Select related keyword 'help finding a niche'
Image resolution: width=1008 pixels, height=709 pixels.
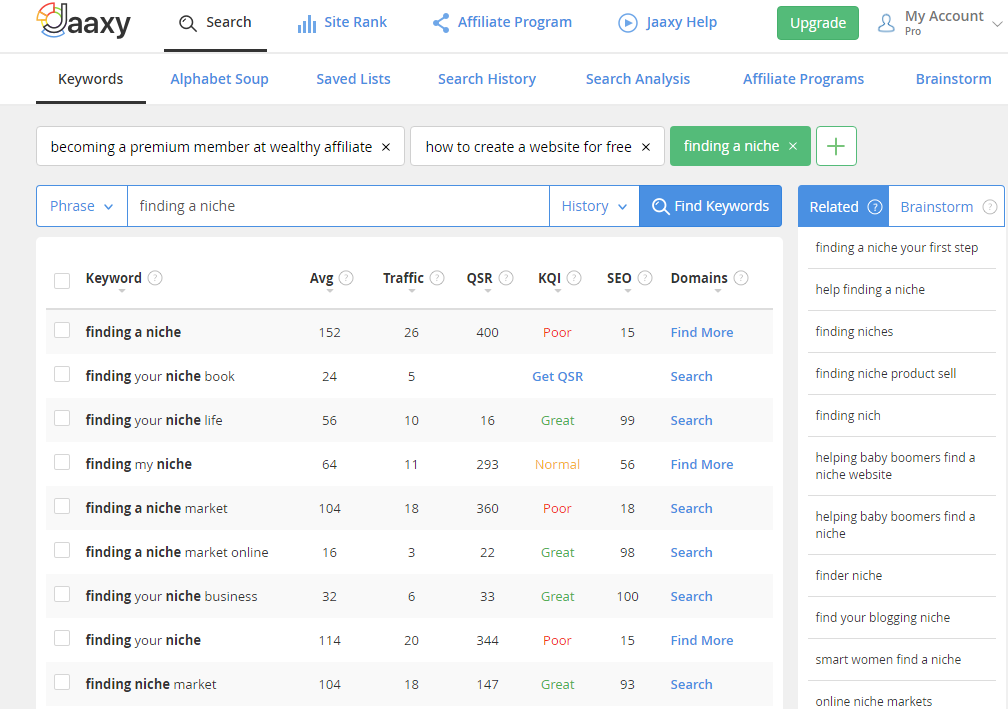click(870, 290)
